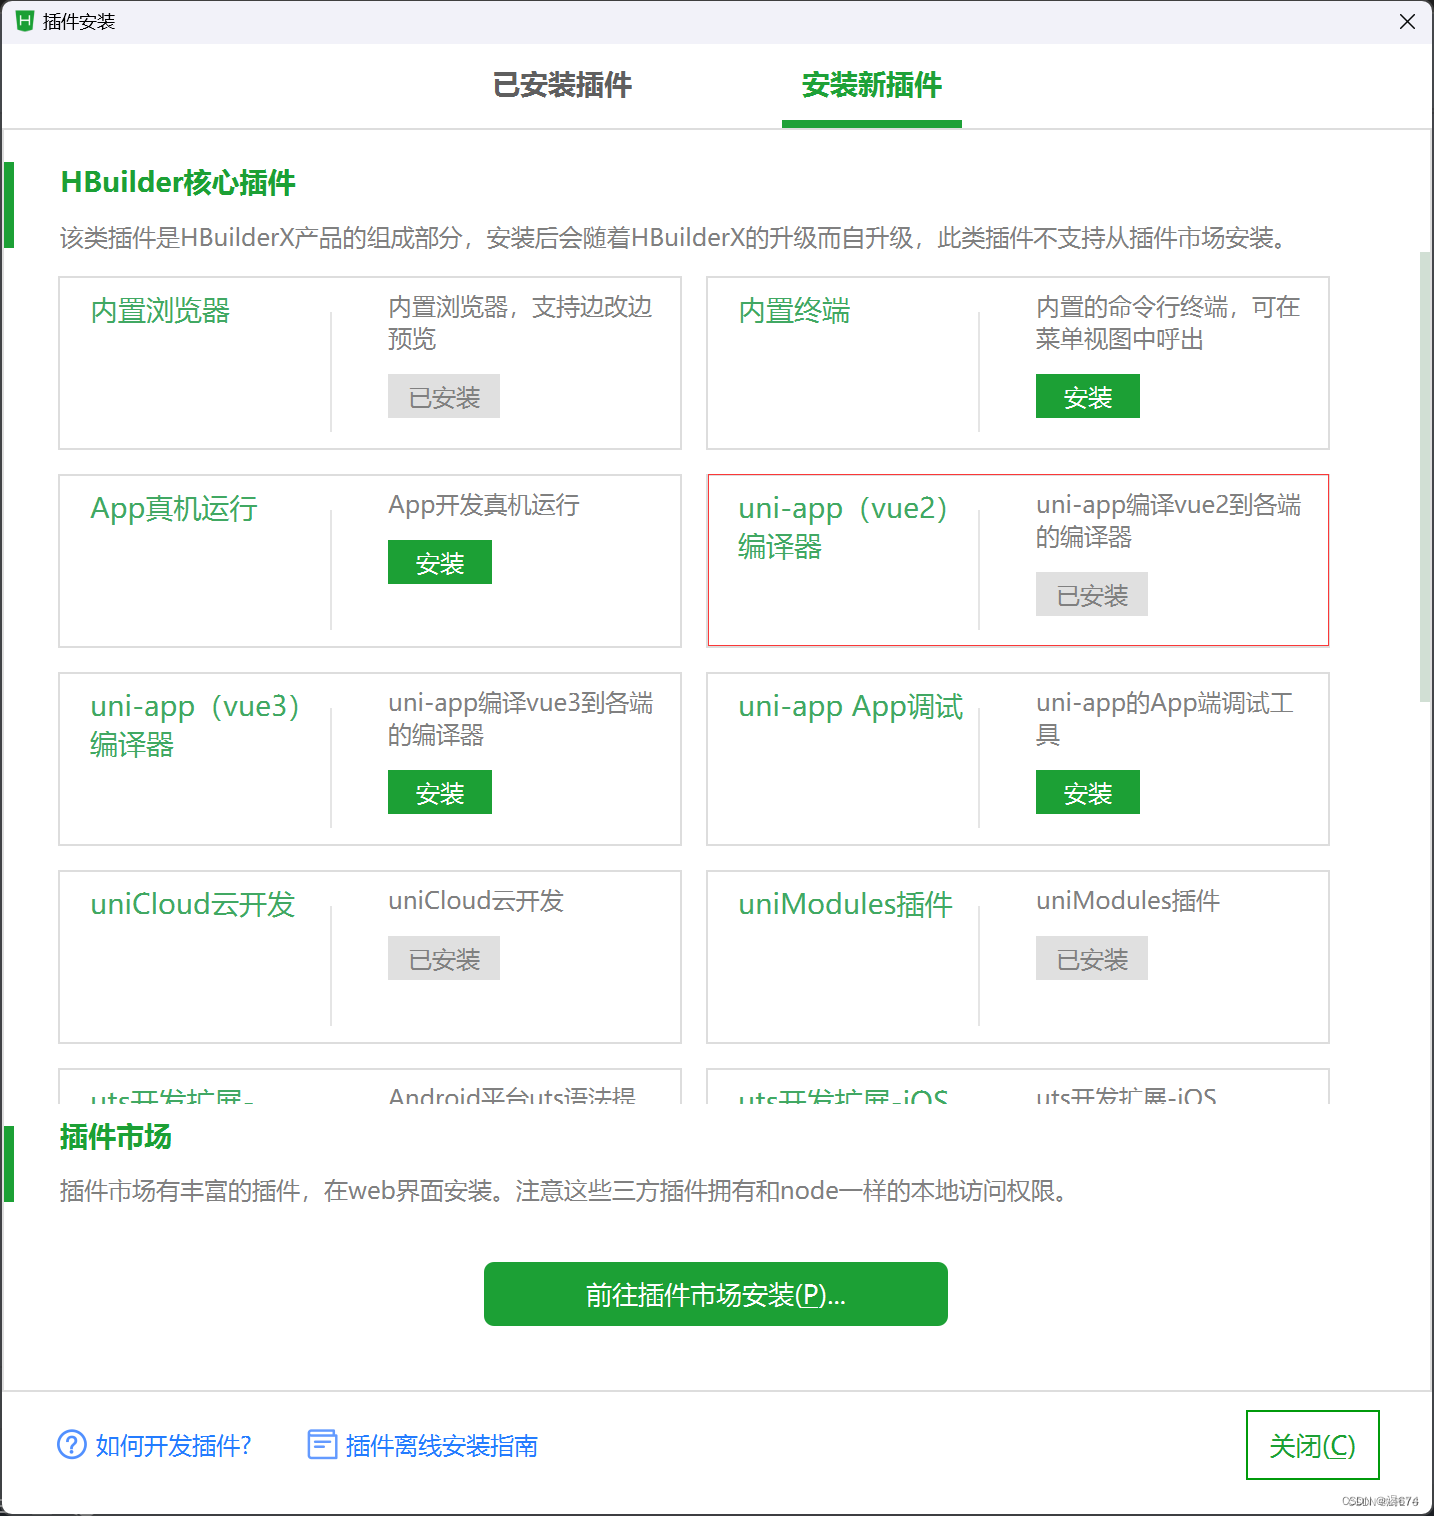Click 已安装 button for uniModules插件
The width and height of the screenshot is (1434, 1516).
pos(1092,959)
